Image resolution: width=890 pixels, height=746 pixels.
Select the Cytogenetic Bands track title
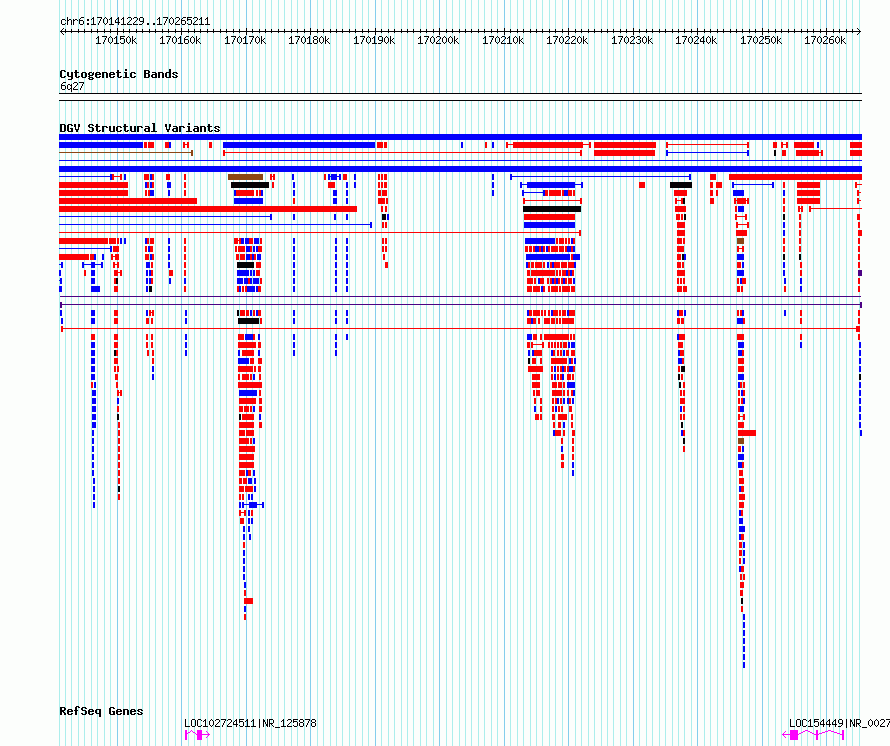[x=119, y=74]
